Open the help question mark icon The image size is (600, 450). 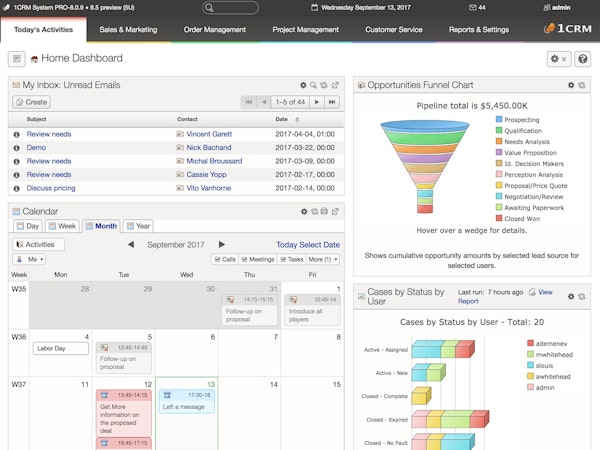click(582, 59)
